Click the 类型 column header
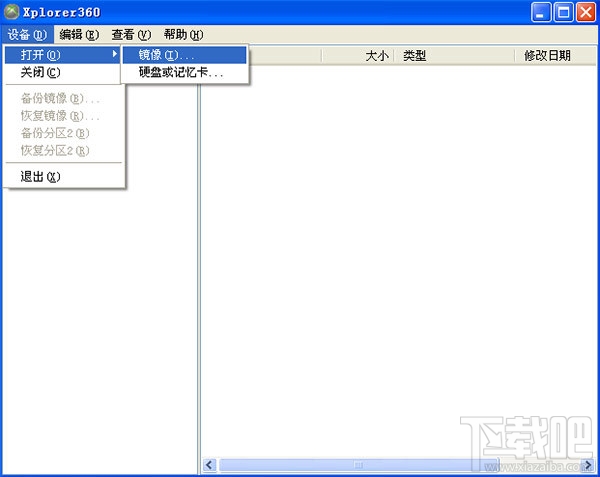 coord(454,56)
